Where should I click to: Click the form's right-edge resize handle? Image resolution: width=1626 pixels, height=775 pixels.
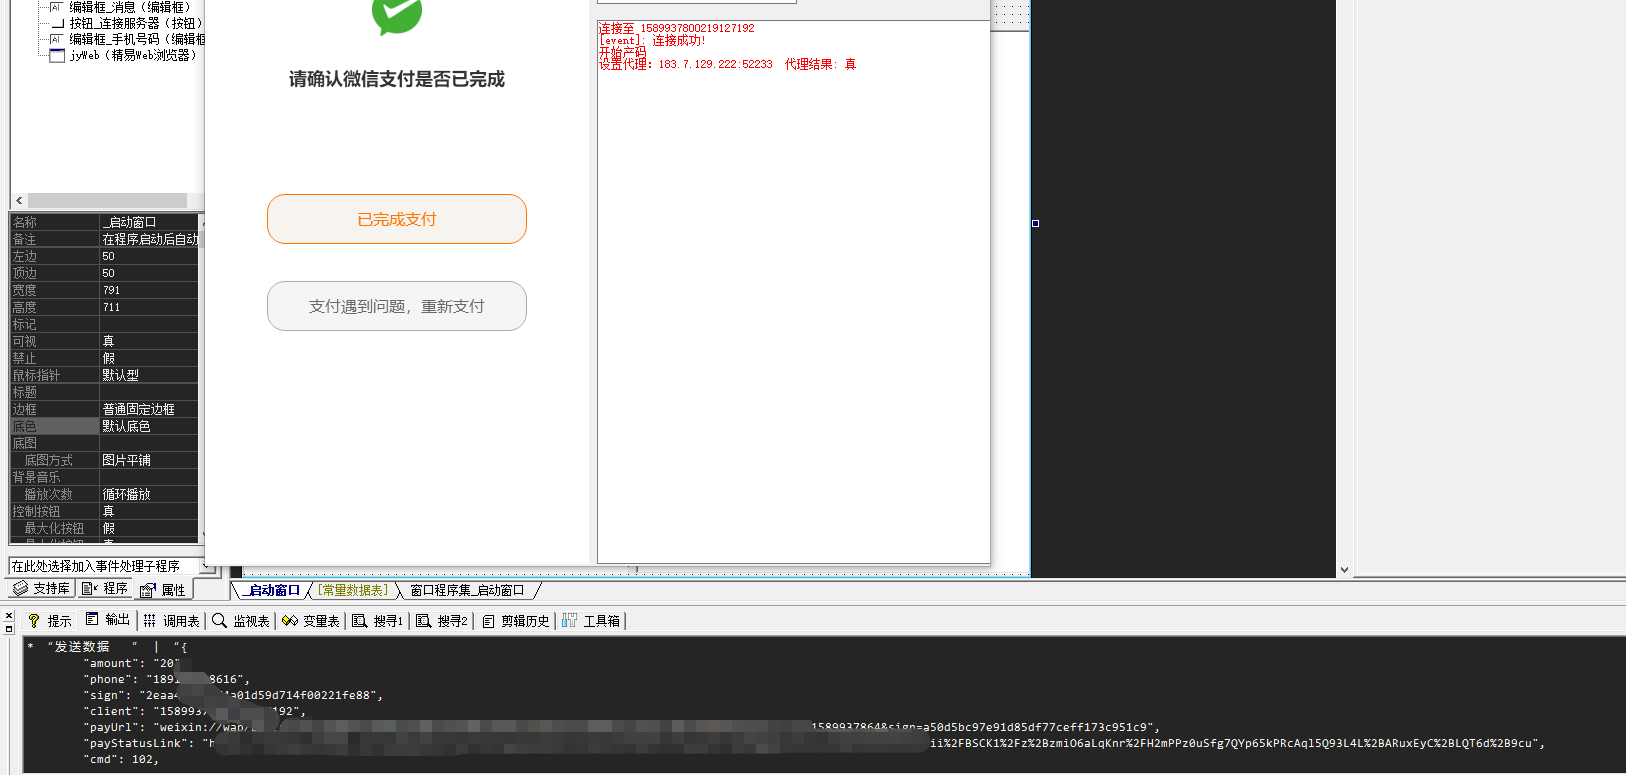[1035, 223]
